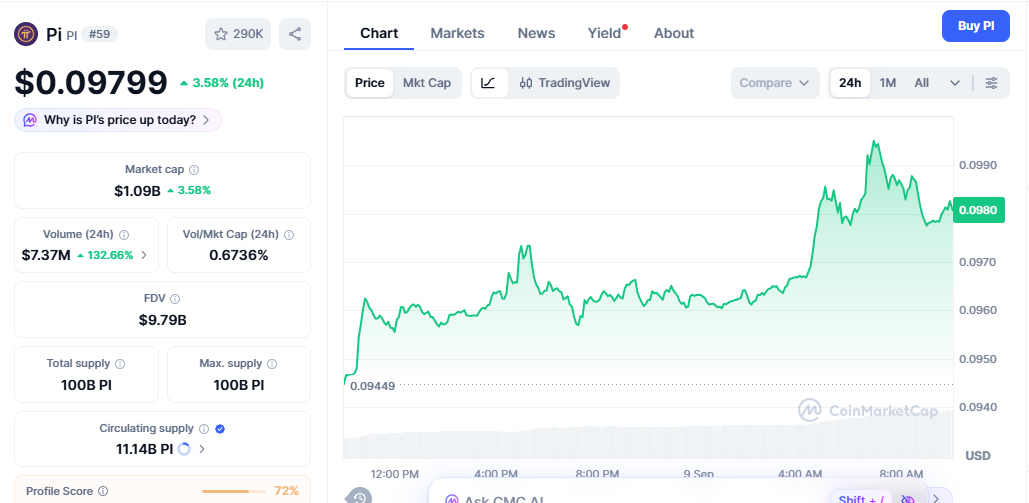Click the Profile Score progress bar
Screen dimensions: 1029x503
tap(234, 491)
